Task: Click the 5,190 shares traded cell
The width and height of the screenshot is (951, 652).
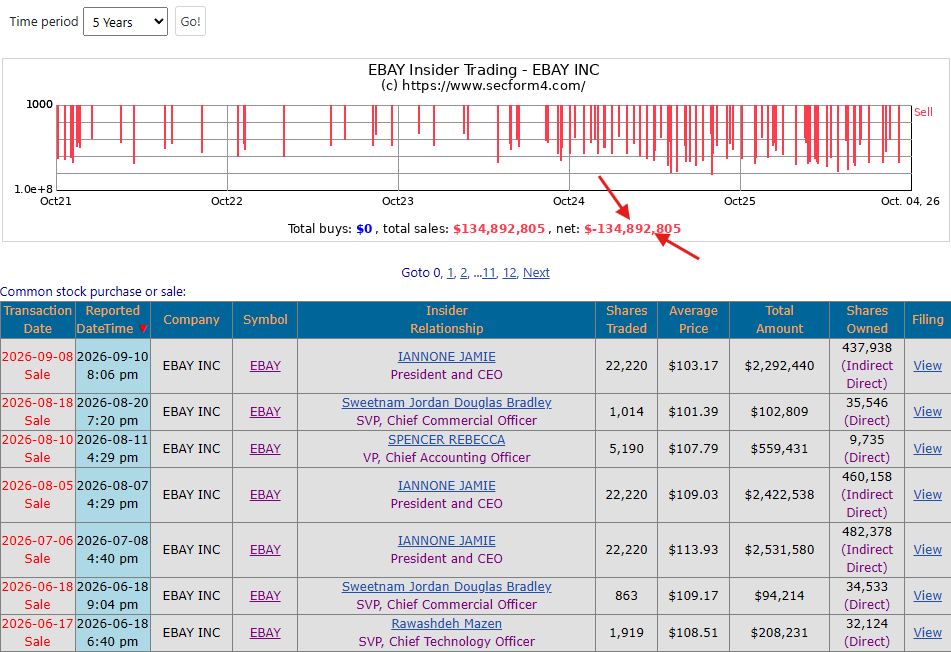Action: (627, 449)
